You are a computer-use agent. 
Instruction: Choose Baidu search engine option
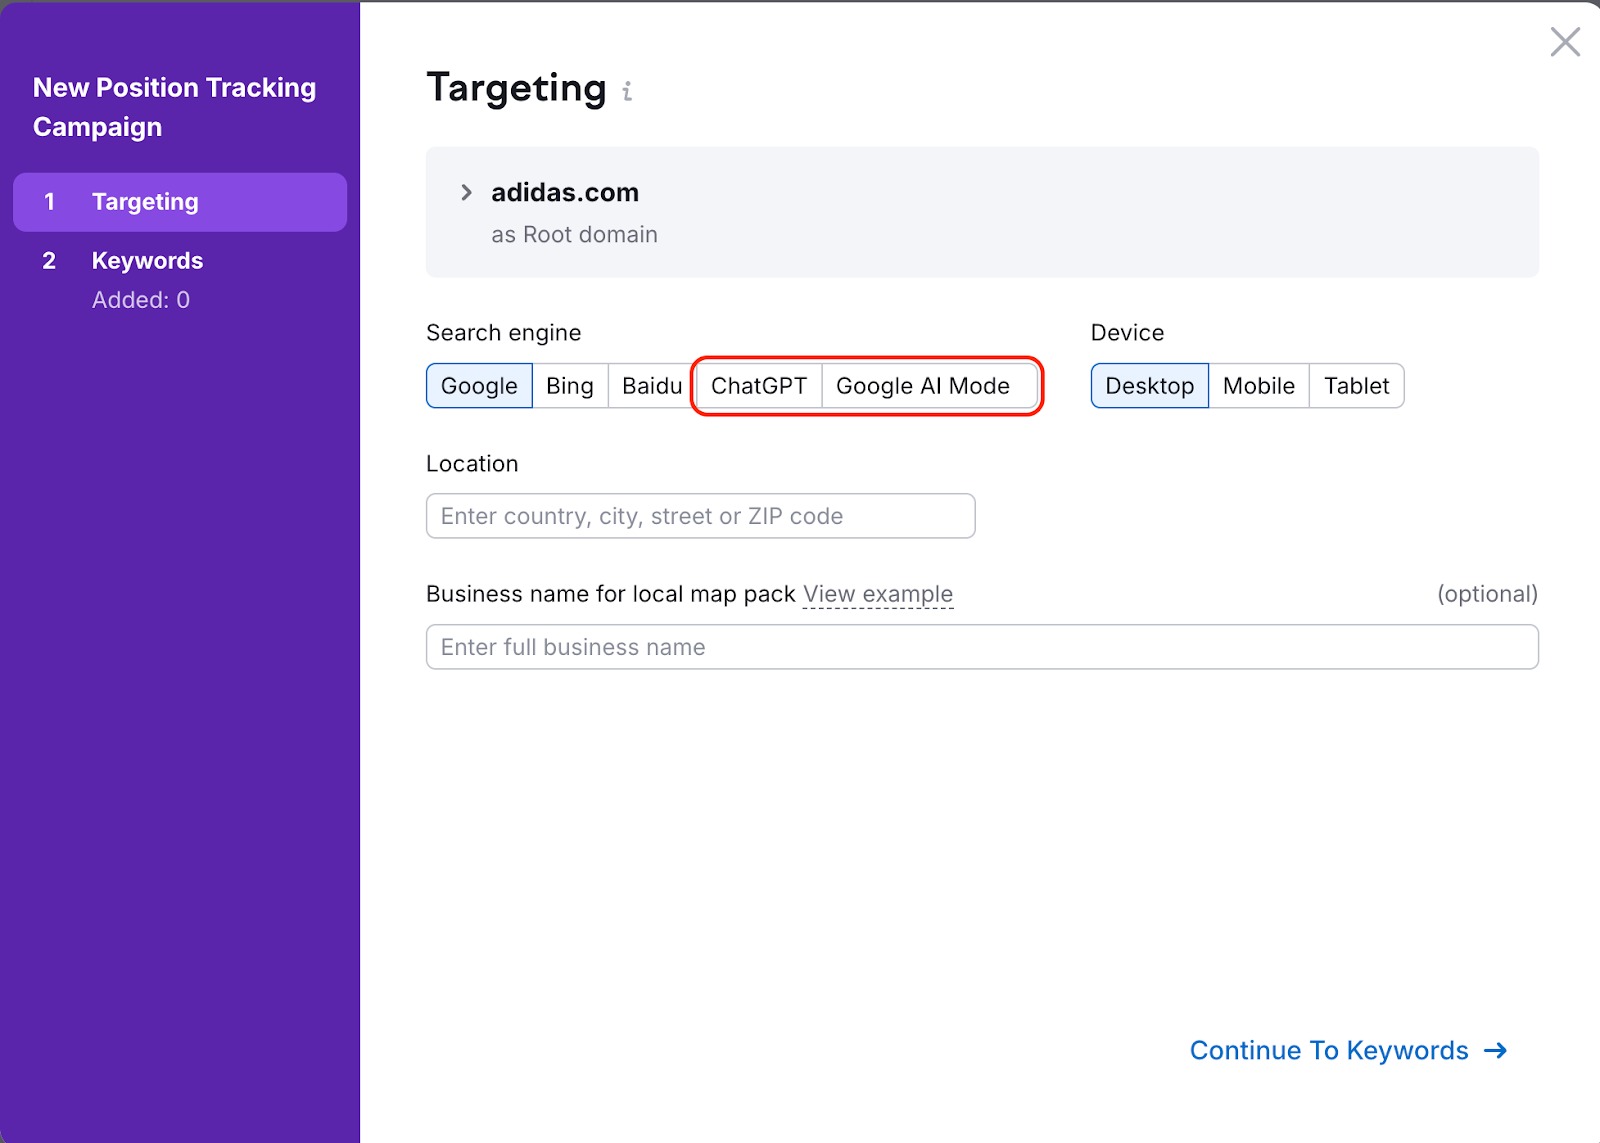tap(651, 386)
